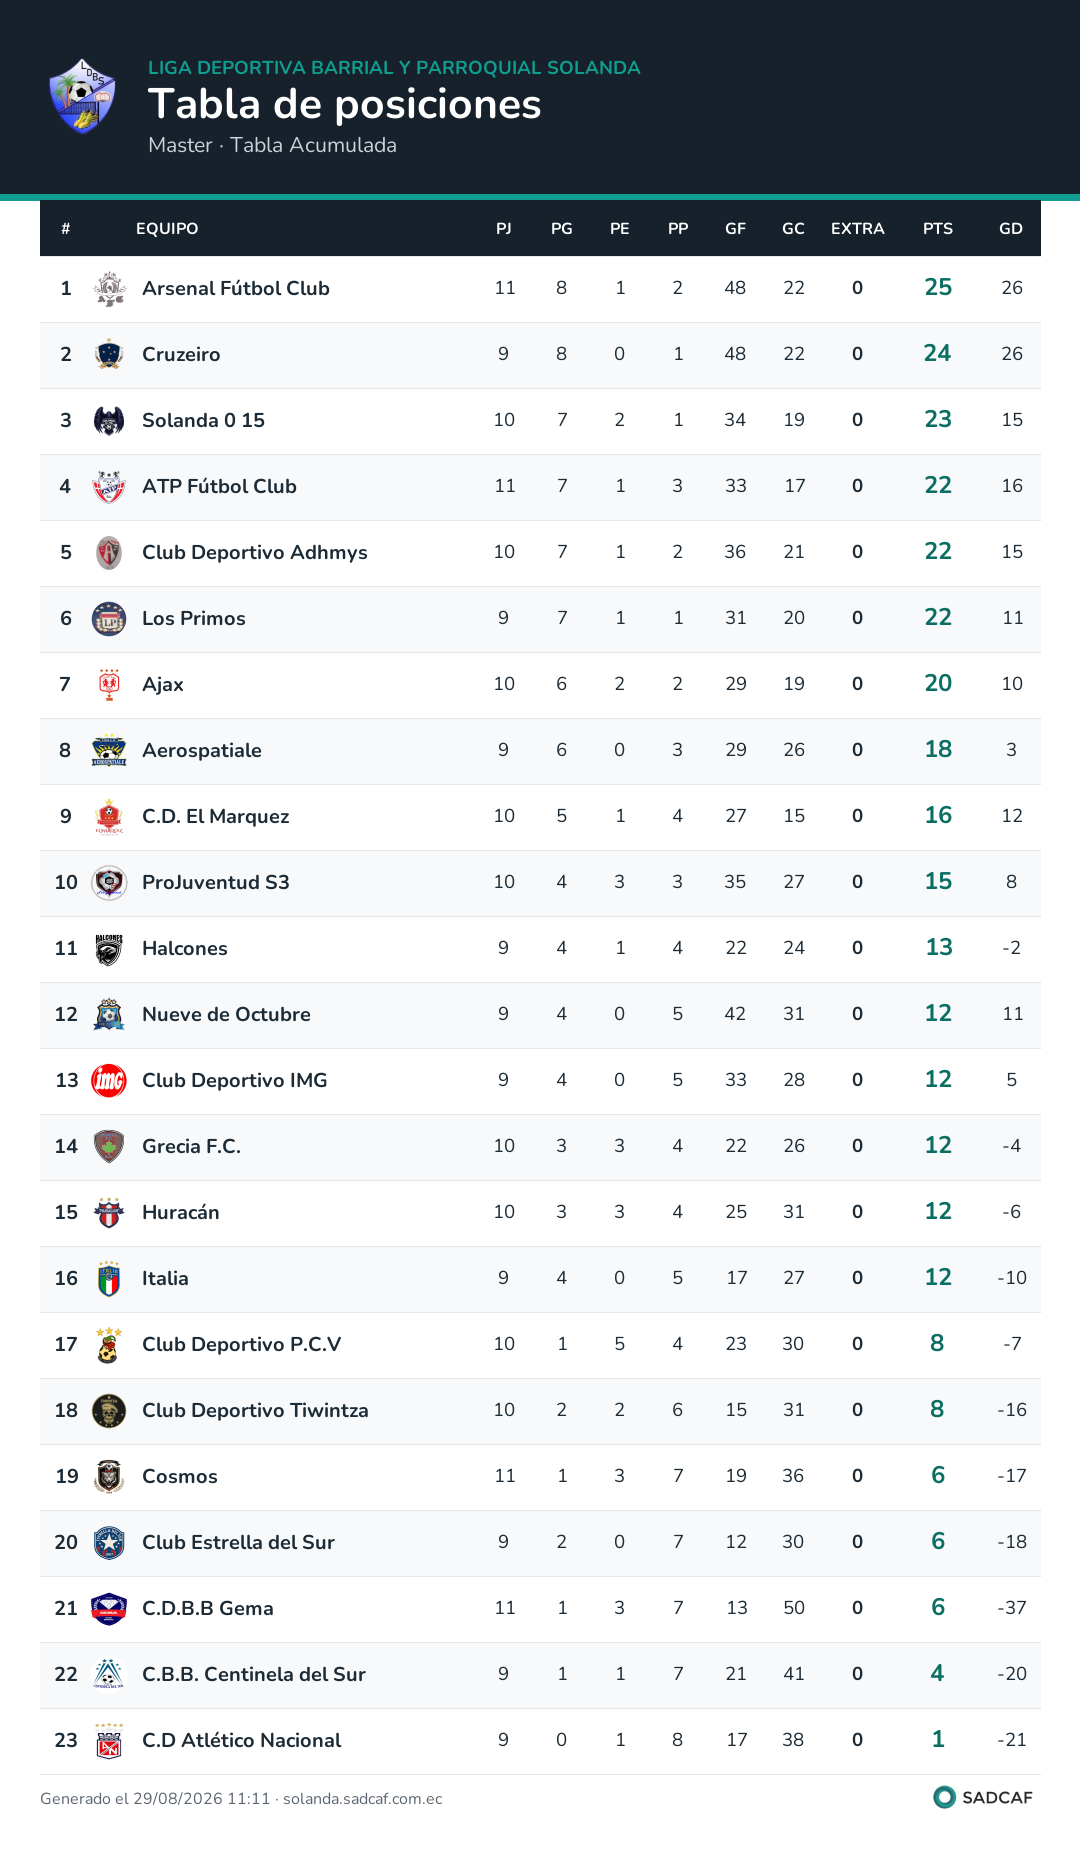Click the PTS column header
1080x1850 pixels.
pos(938,229)
